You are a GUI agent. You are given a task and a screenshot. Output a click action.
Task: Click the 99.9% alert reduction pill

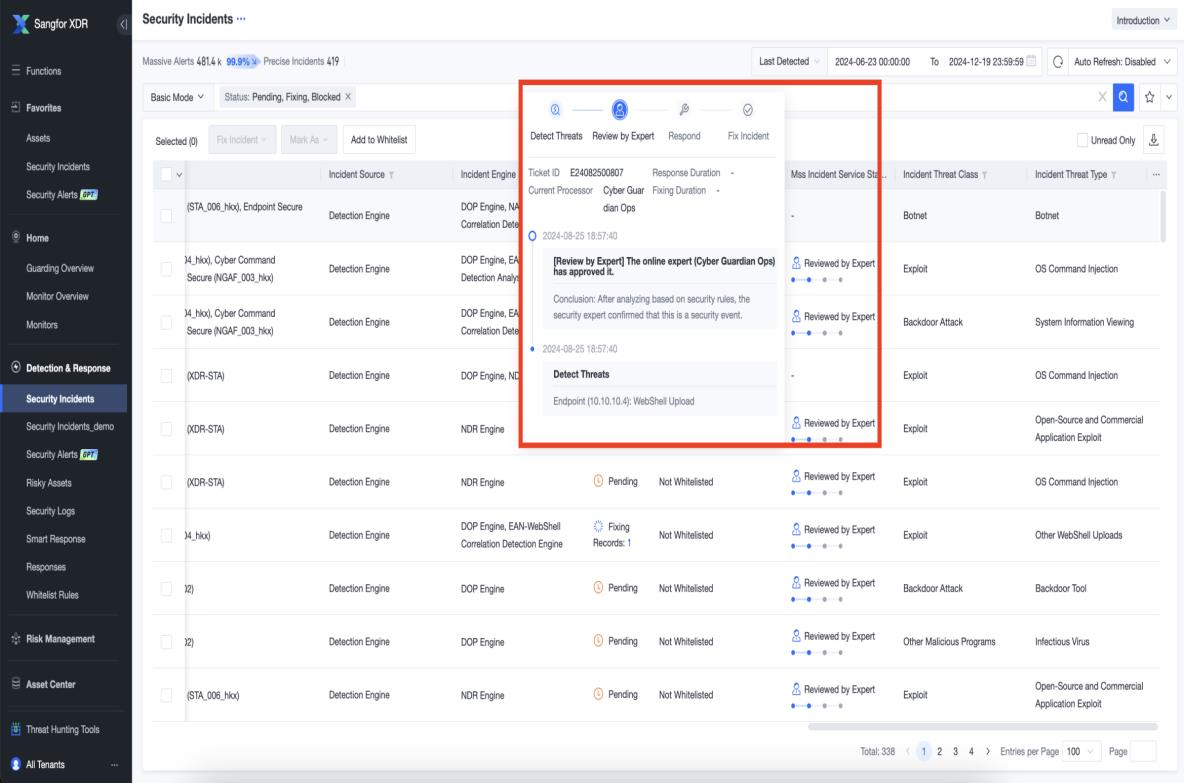click(x=241, y=62)
